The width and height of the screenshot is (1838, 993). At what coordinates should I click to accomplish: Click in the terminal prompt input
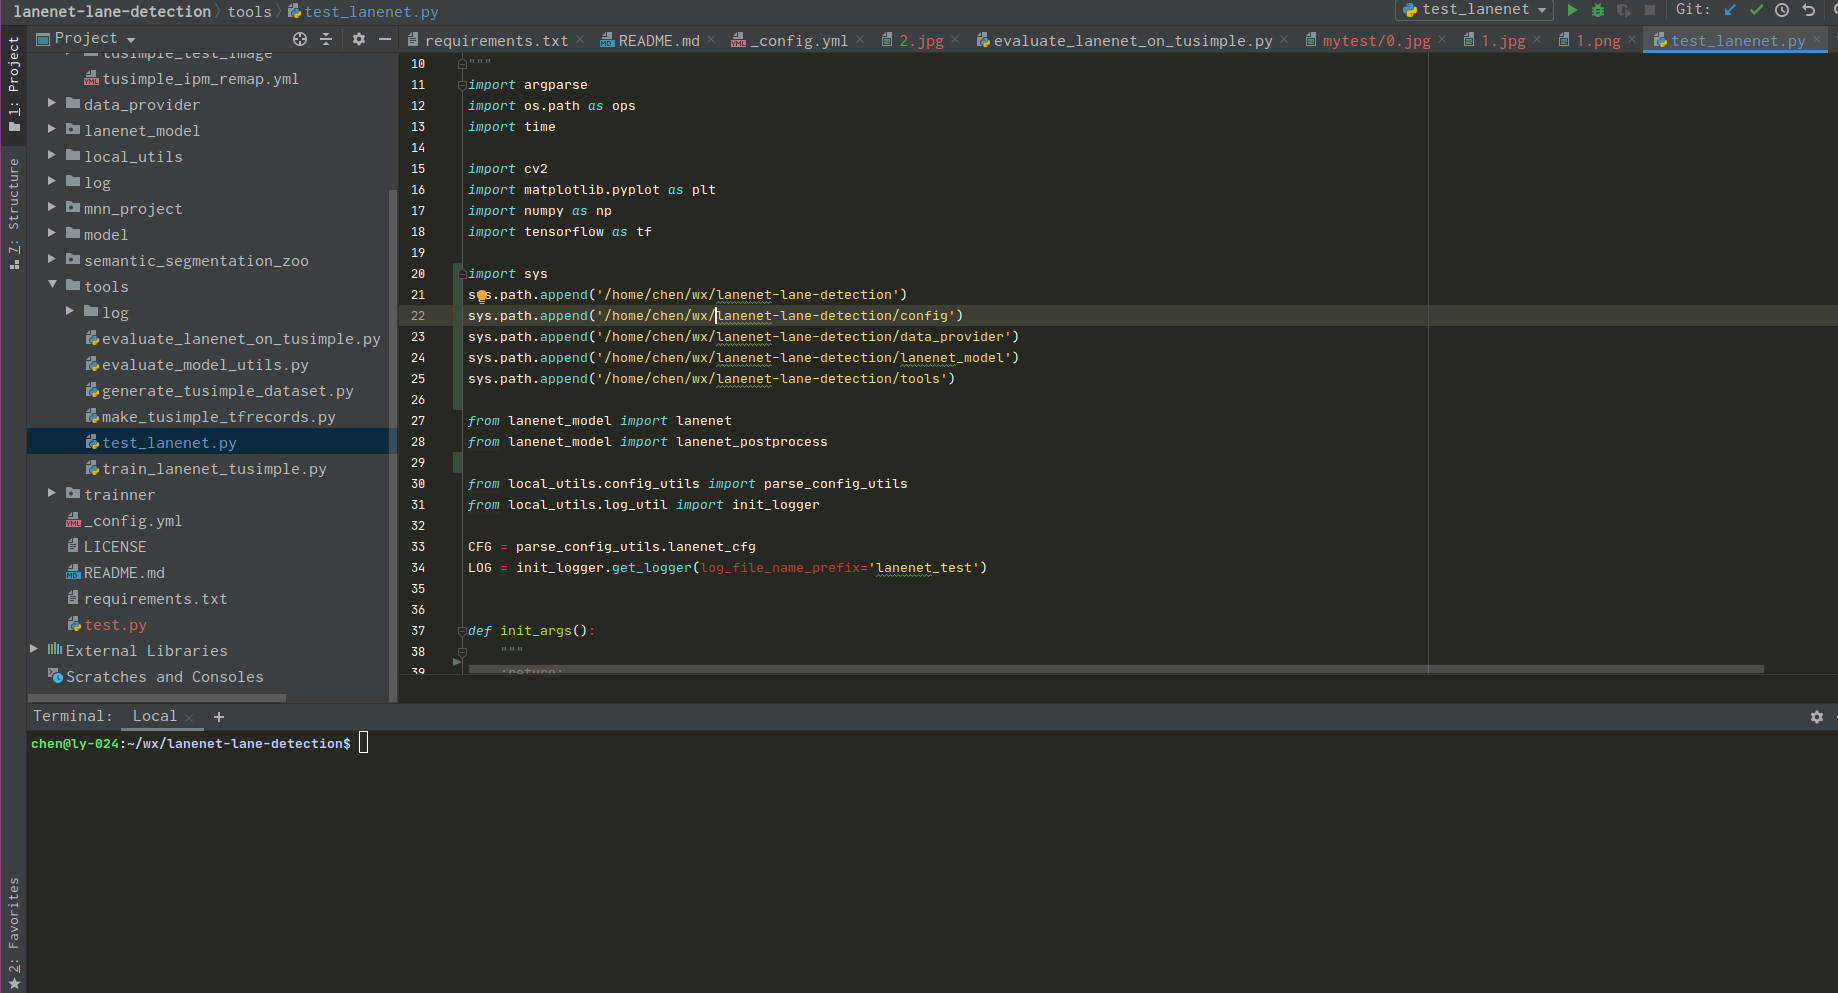point(364,743)
